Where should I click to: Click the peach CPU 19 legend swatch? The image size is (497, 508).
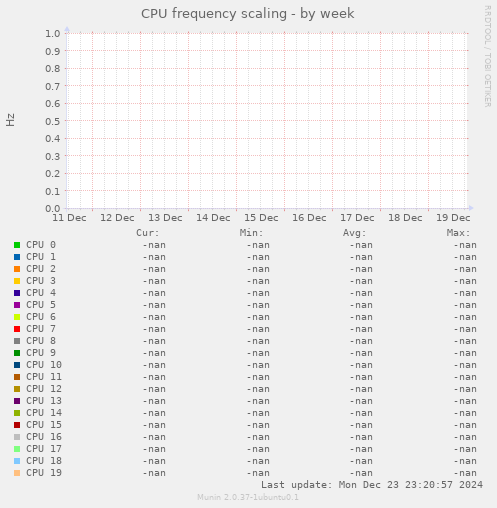(x=17, y=473)
